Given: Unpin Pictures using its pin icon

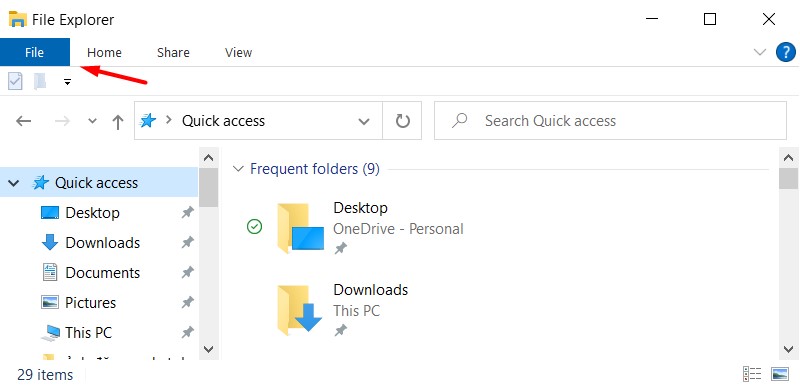Looking at the screenshot, I should [x=188, y=302].
